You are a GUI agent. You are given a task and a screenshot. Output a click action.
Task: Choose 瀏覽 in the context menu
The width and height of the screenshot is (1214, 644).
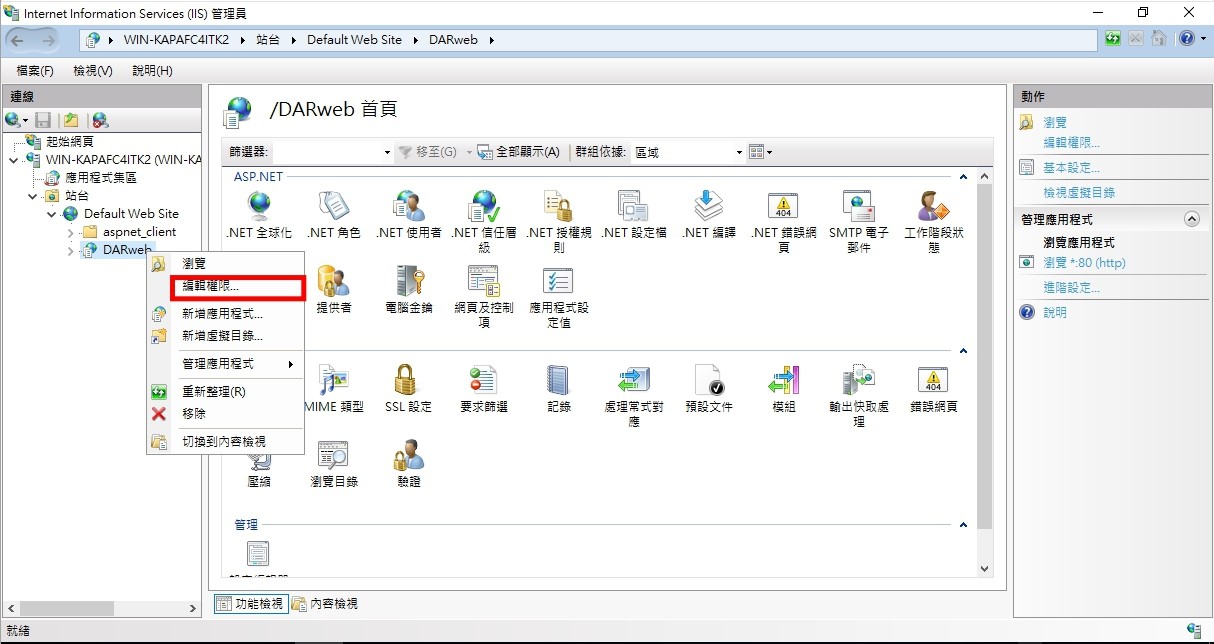point(194,263)
